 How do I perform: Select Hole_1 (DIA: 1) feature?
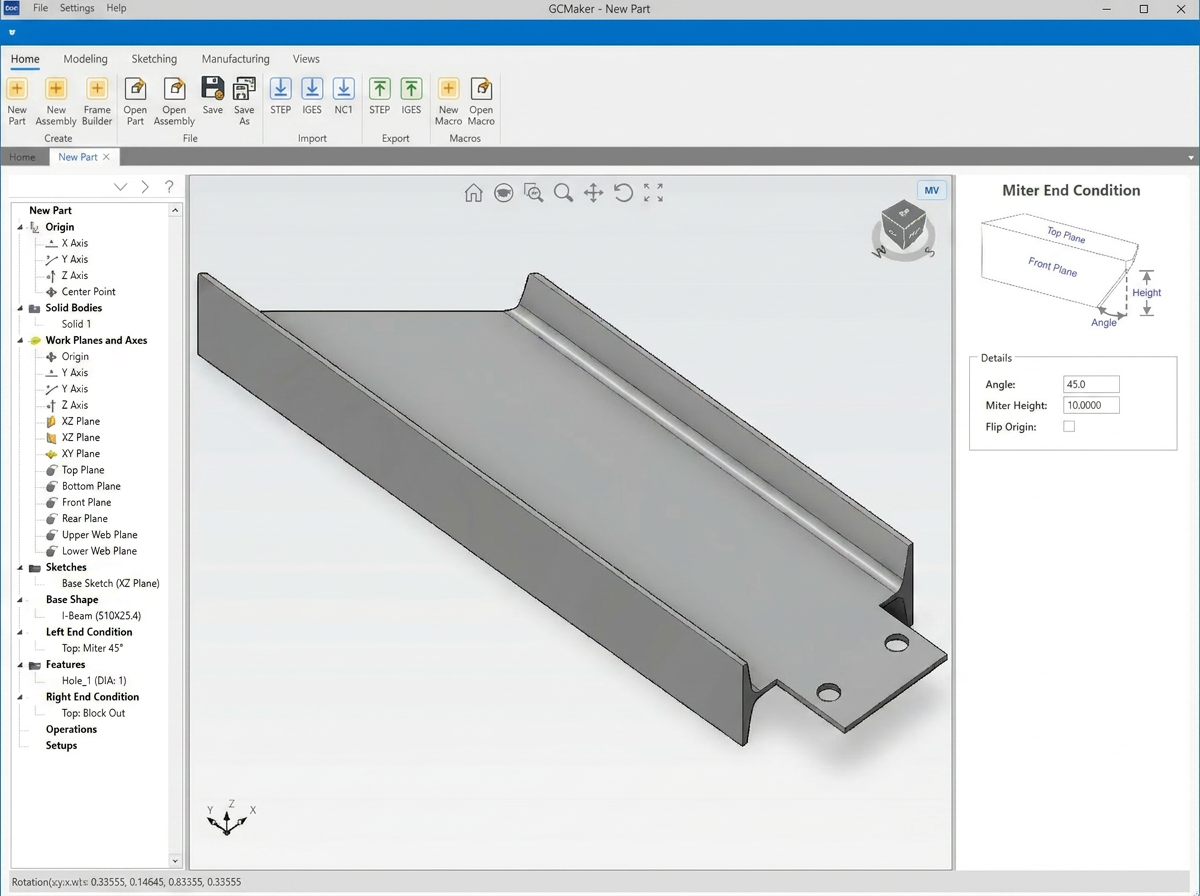94,681
